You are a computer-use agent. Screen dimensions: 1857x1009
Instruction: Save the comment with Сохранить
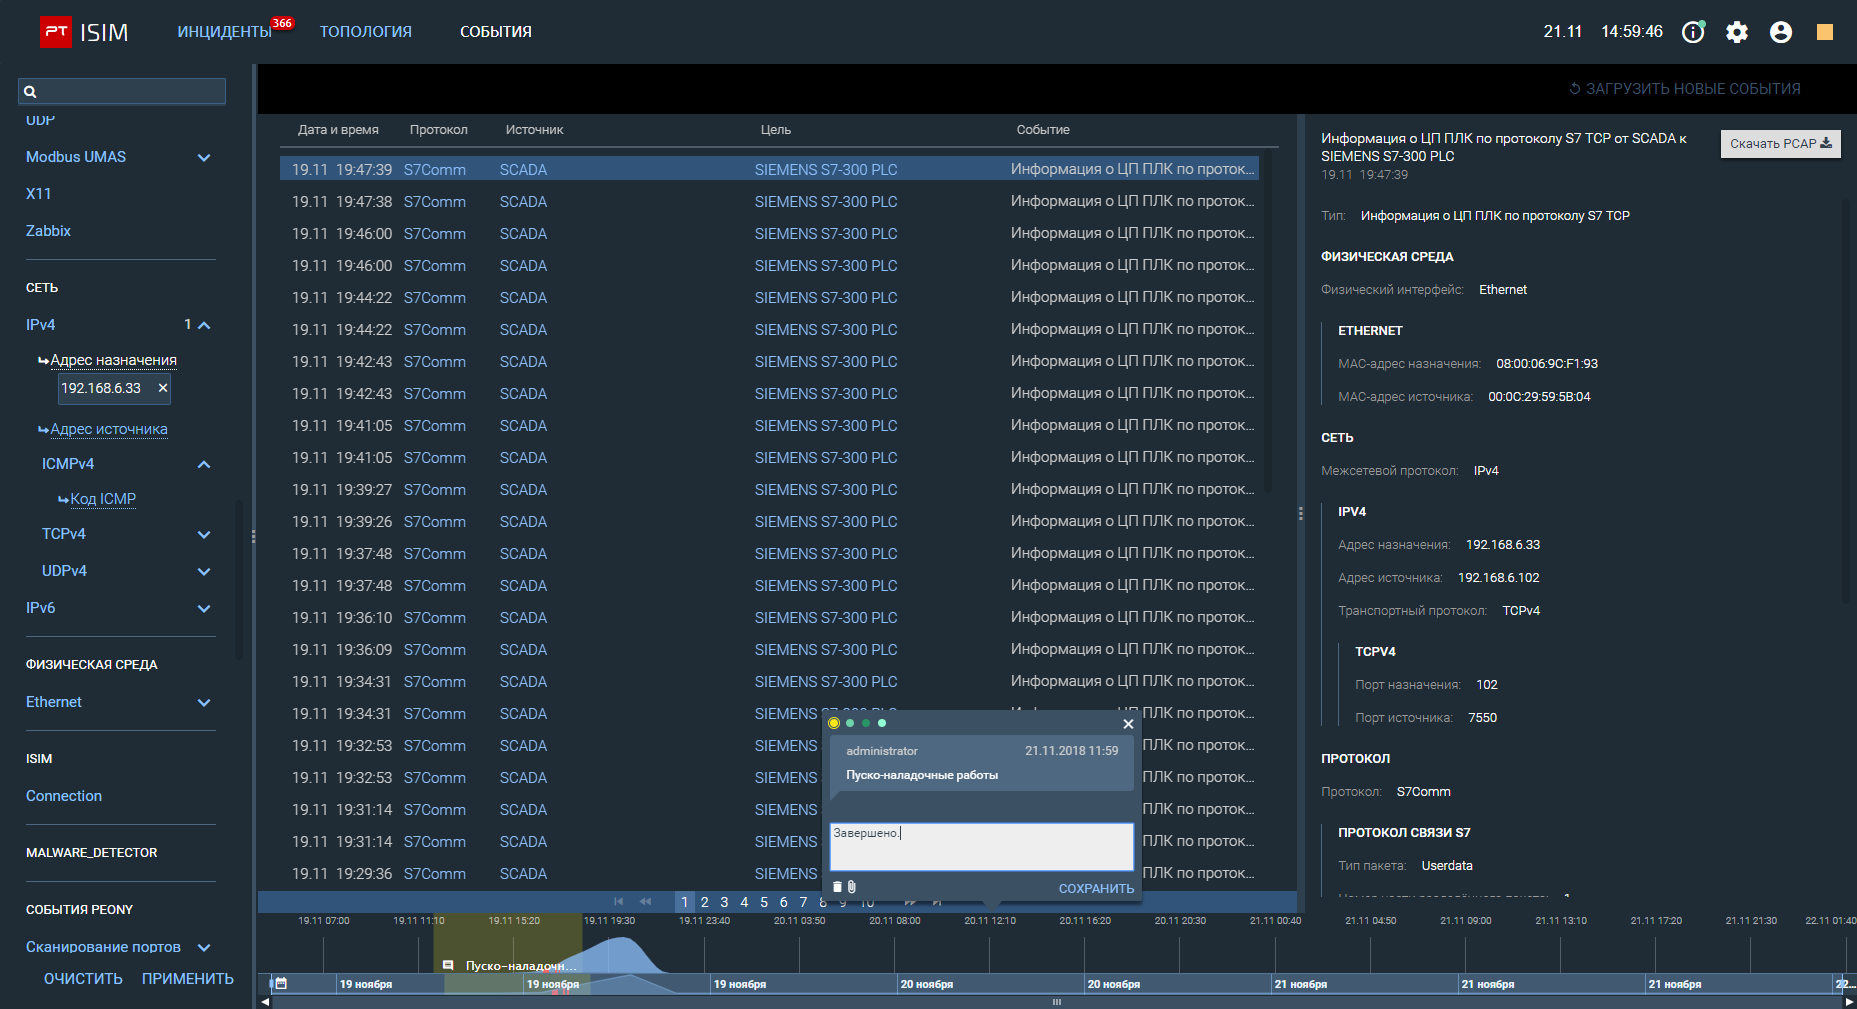coord(1096,889)
